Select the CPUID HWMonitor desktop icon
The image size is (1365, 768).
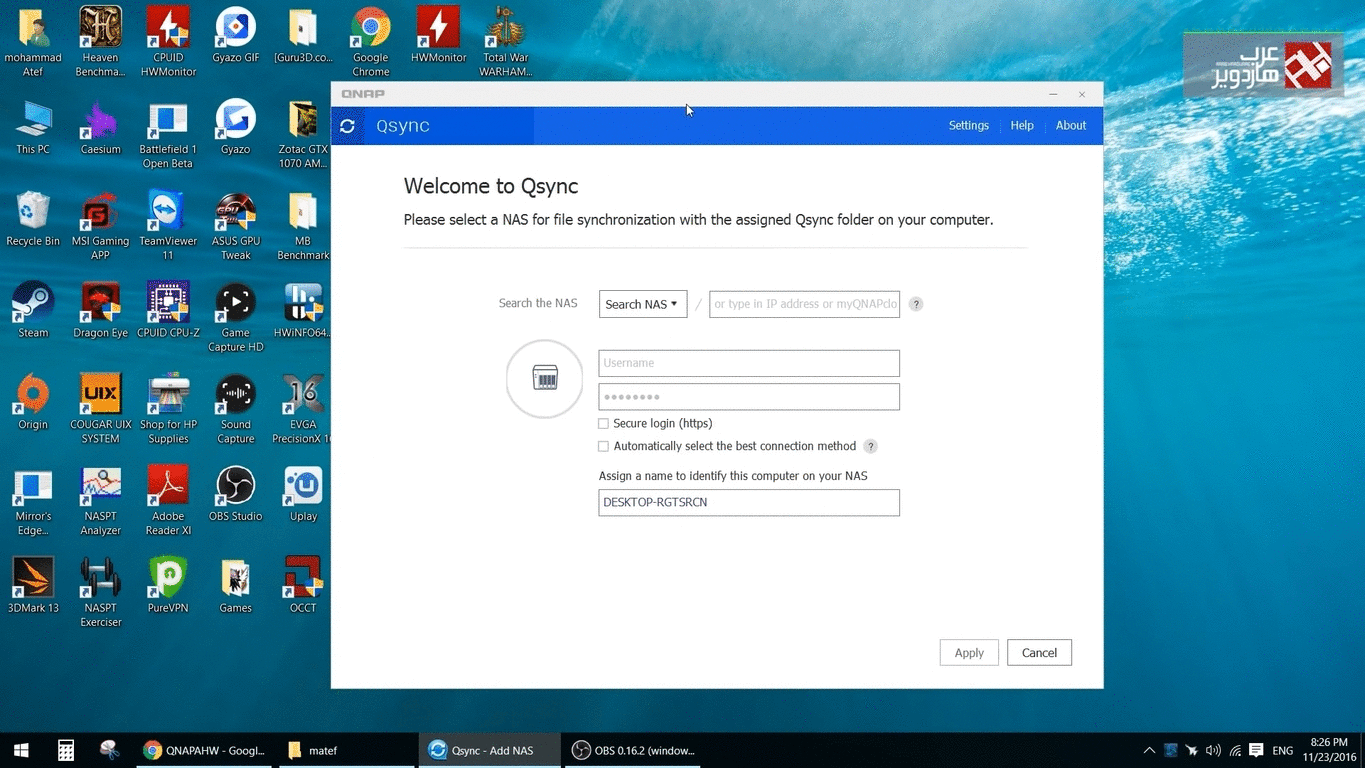point(168,42)
